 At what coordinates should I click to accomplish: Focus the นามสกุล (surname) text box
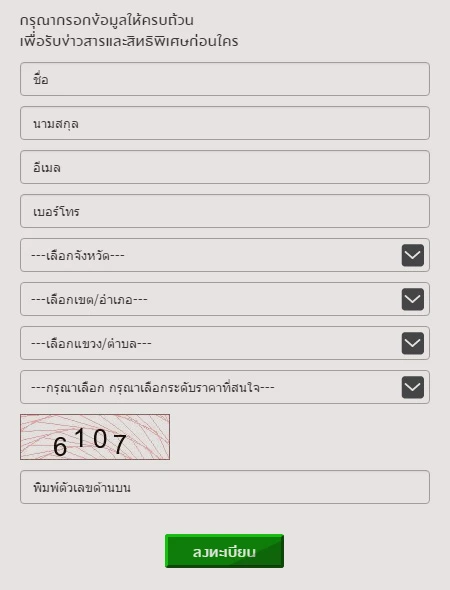(225, 123)
